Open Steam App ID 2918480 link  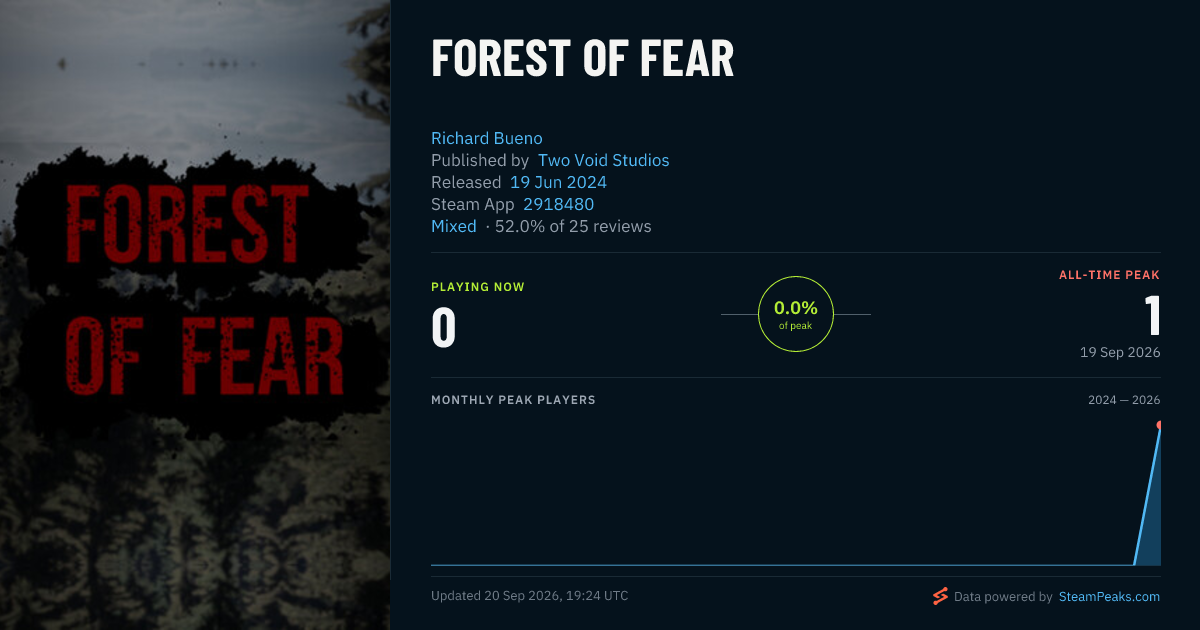558,204
